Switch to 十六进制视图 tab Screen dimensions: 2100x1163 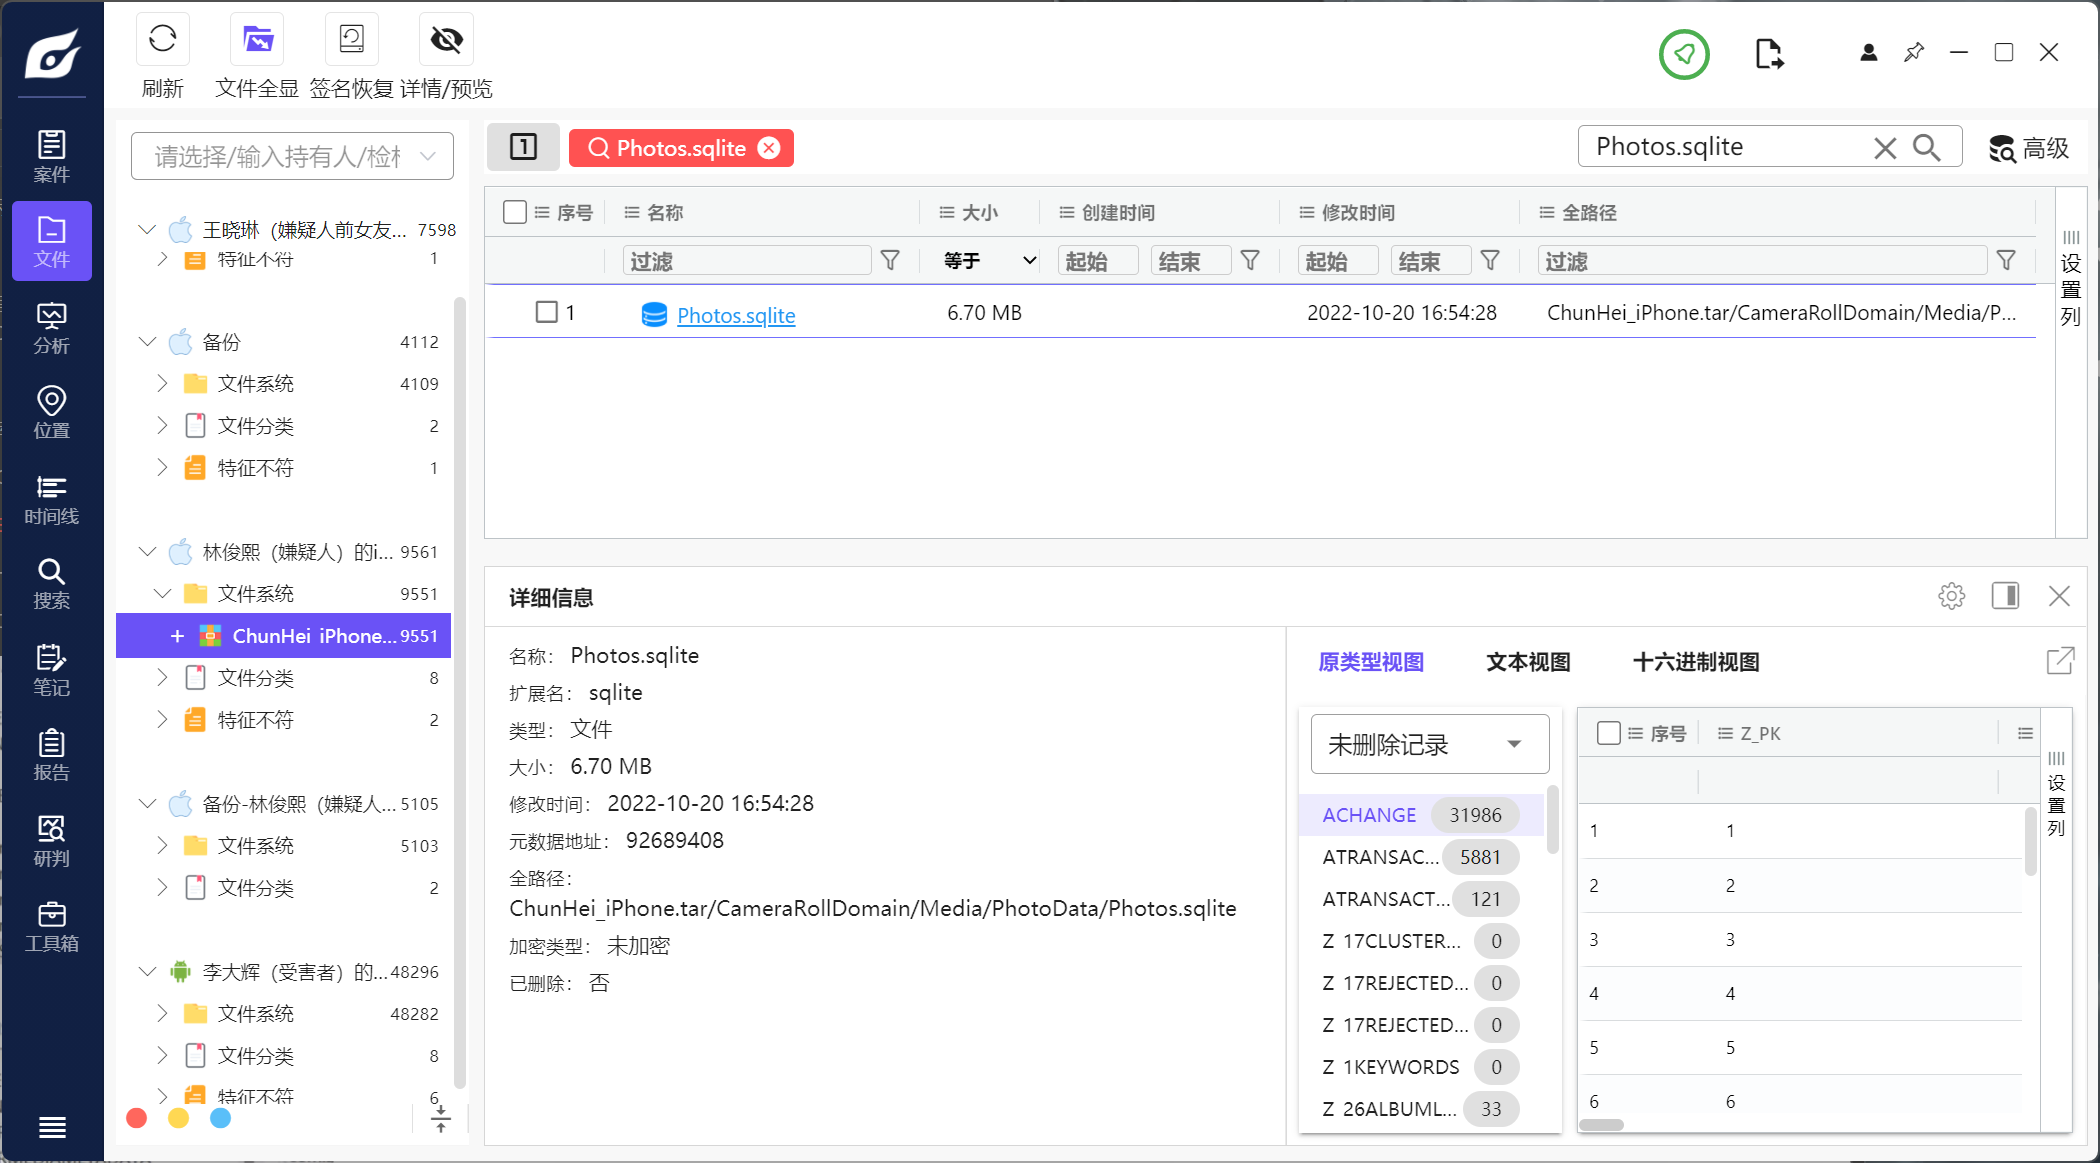pyautogui.click(x=1695, y=662)
